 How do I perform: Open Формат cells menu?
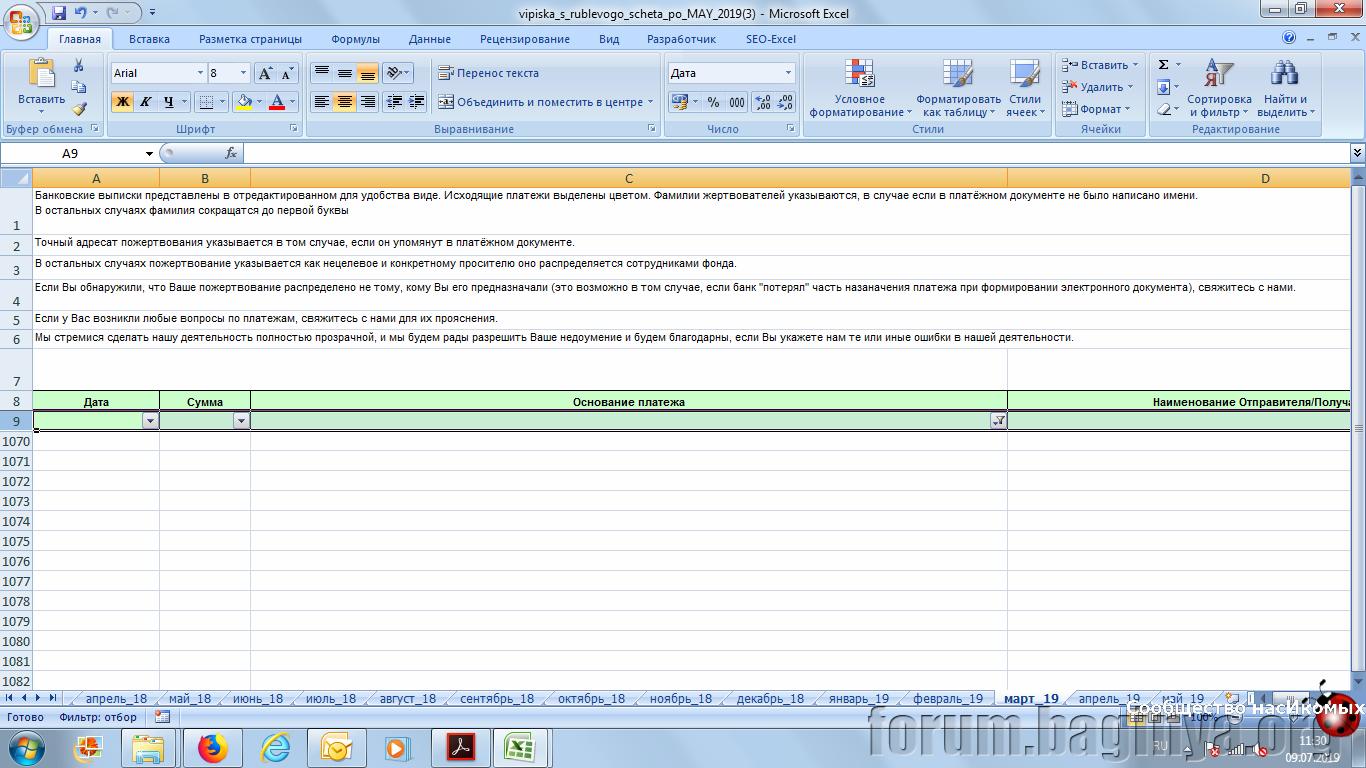pyautogui.click(x=1093, y=109)
